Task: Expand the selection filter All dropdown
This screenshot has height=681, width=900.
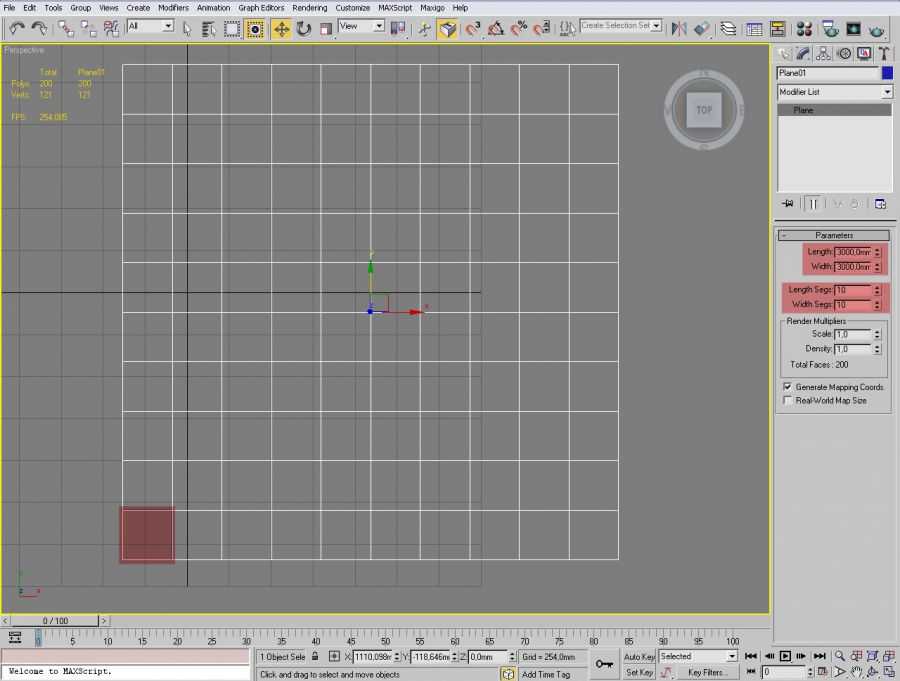Action: pyautogui.click(x=167, y=26)
